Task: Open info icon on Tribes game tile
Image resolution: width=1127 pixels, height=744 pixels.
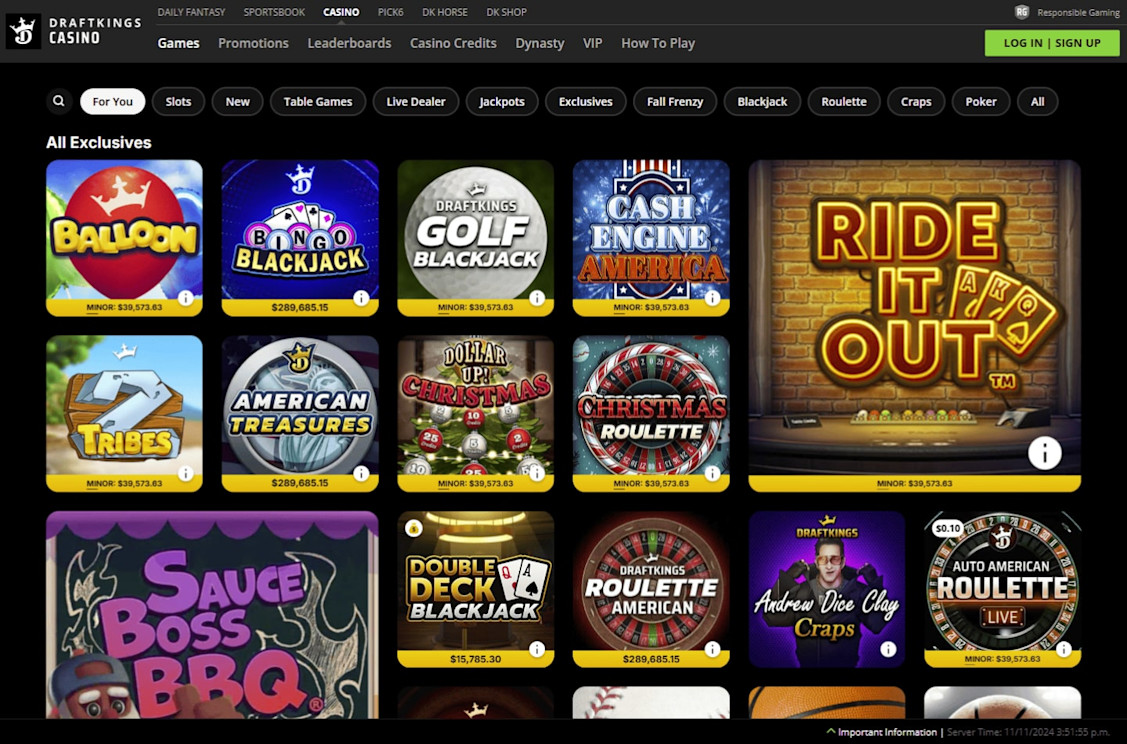Action: click(185, 473)
